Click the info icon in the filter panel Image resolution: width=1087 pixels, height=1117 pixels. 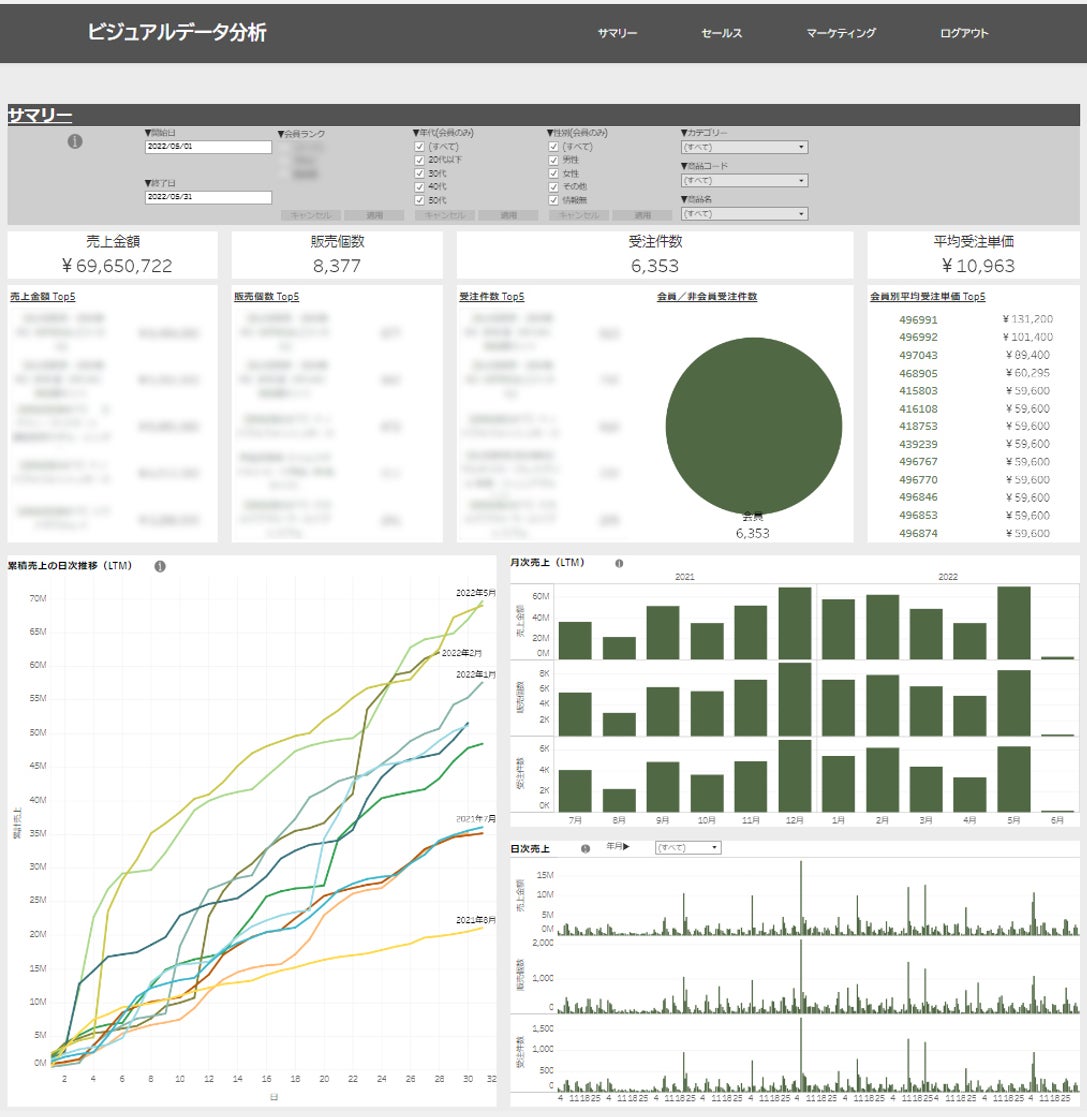pos(75,142)
